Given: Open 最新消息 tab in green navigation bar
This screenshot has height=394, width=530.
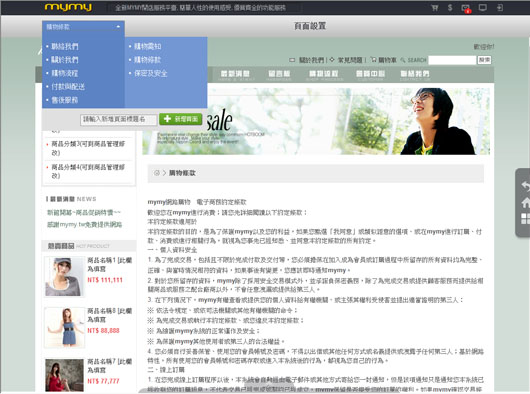Looking at the screenshot, I should (235, 75).
